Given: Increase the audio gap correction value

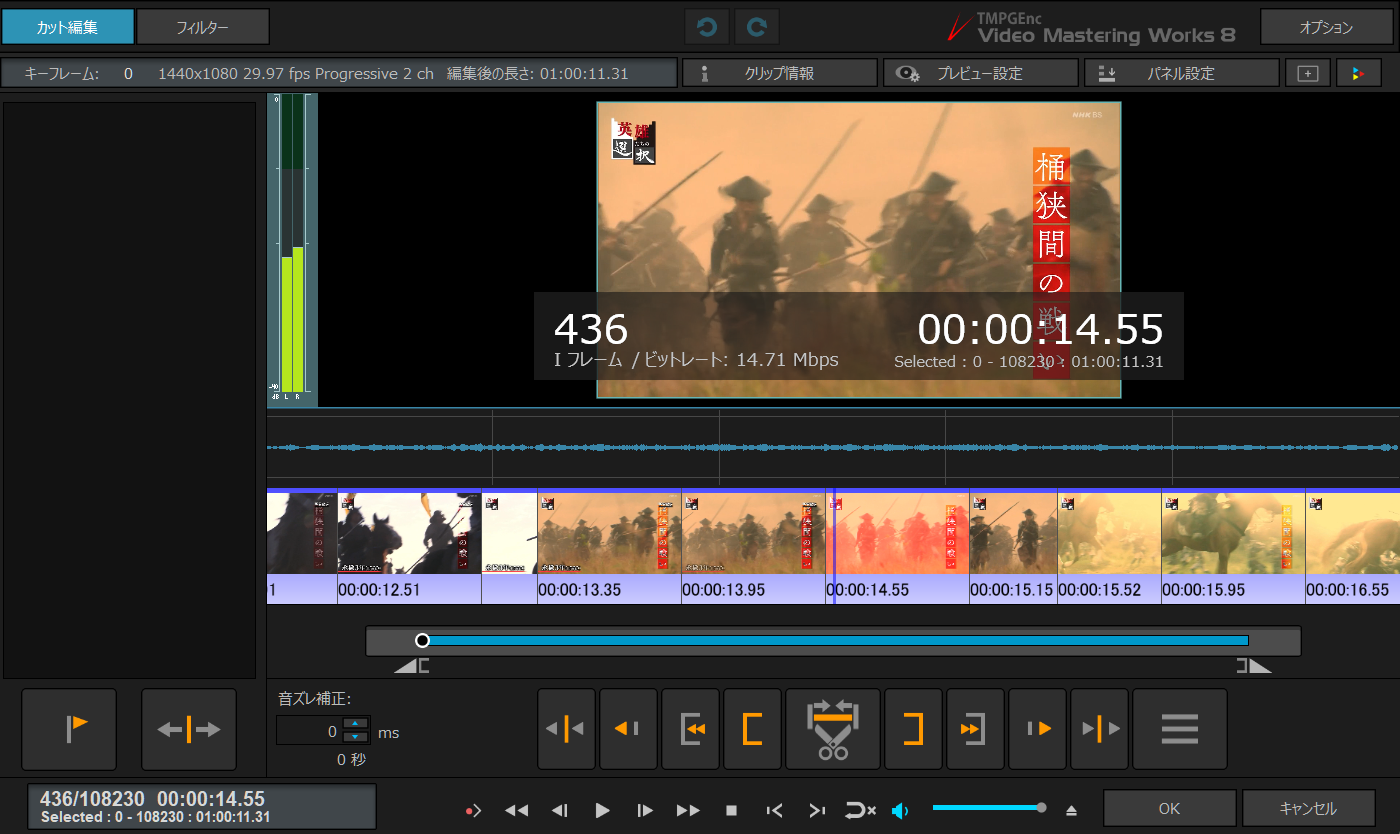Looking at the screenshot, I should (x=355, y=725).
